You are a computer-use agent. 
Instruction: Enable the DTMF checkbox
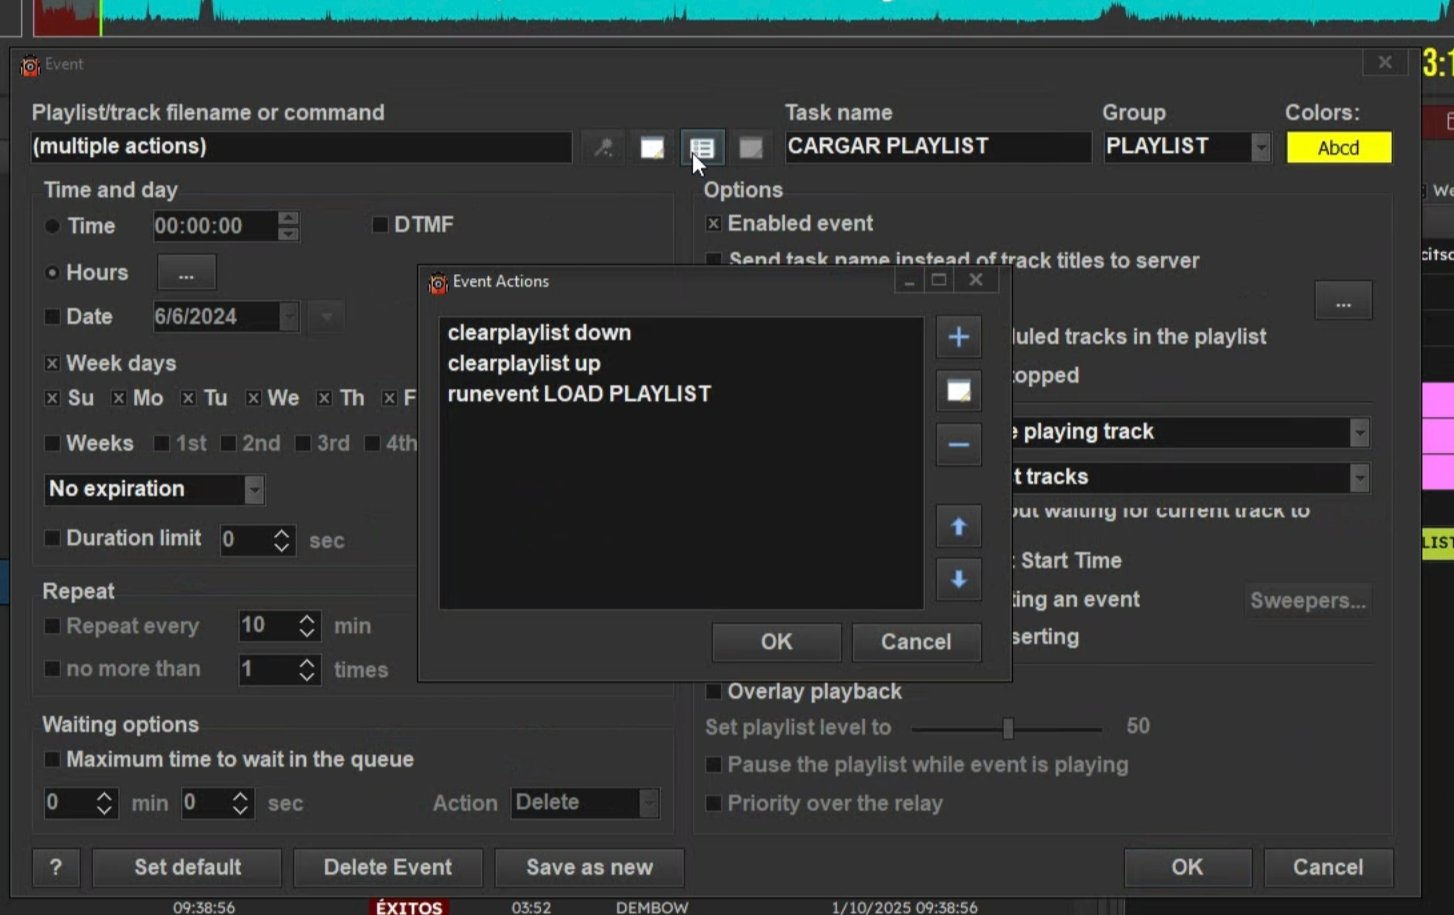pos(380,225)
